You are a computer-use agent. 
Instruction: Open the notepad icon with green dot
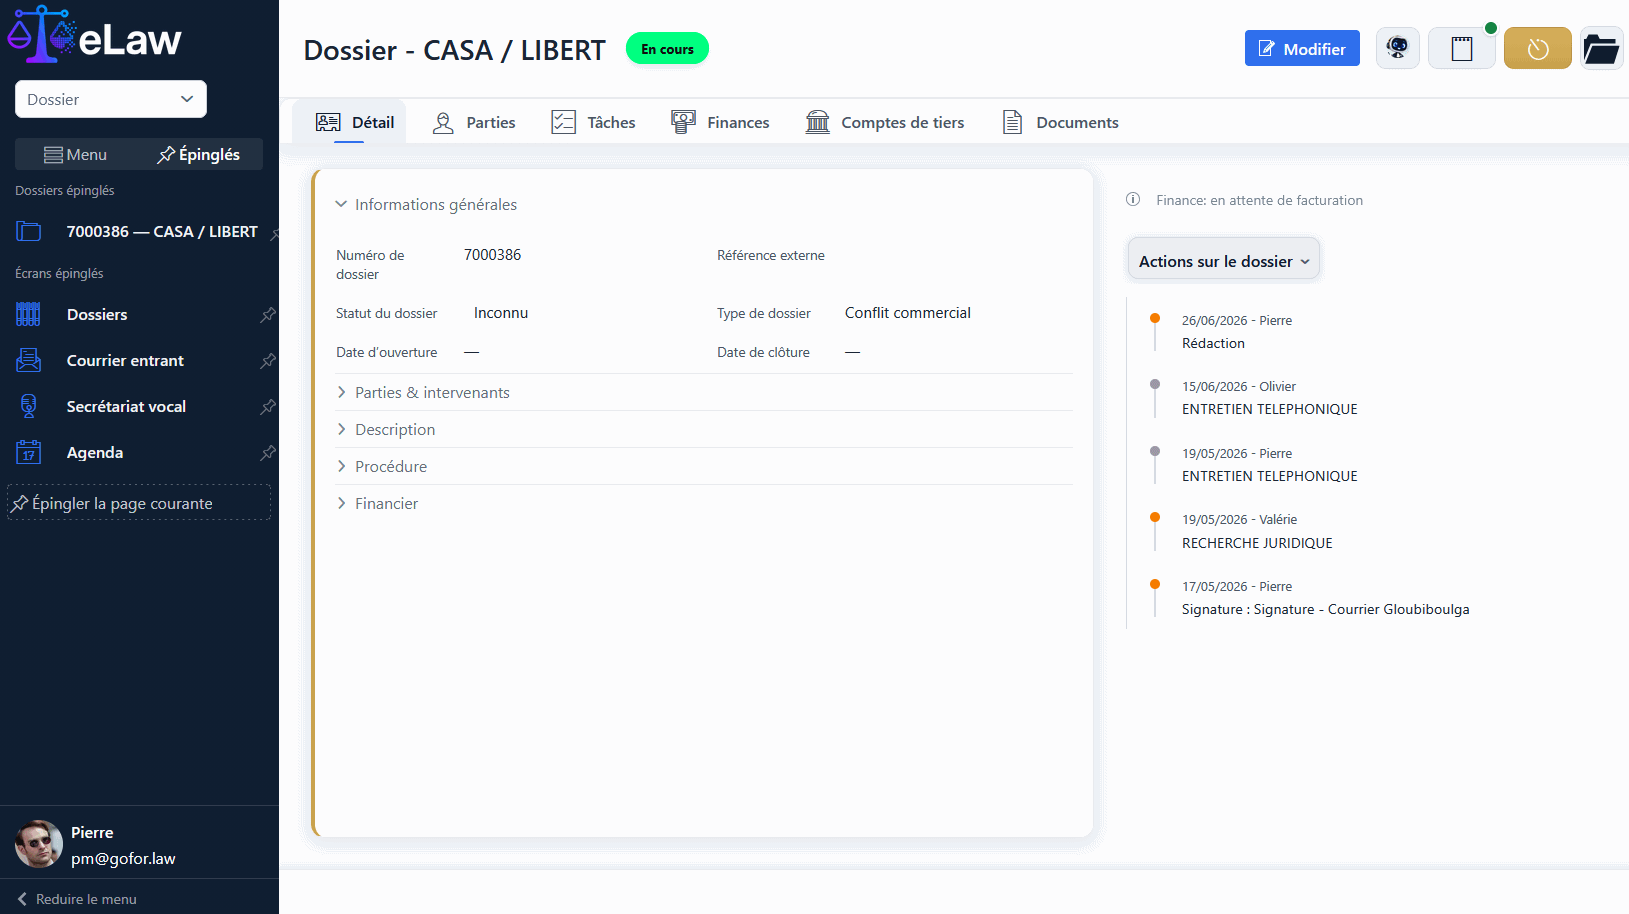click(1462, 48)
